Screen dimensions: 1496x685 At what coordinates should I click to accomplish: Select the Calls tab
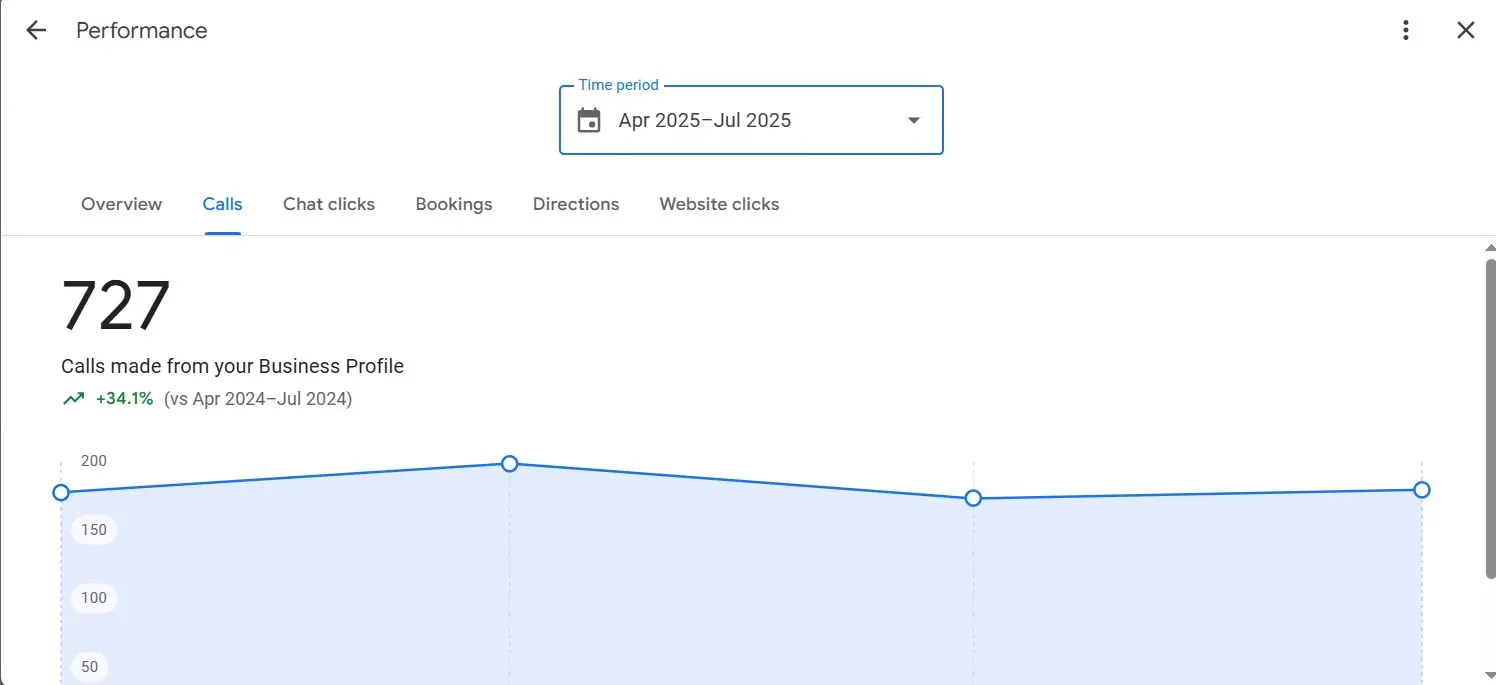point(222,204)
